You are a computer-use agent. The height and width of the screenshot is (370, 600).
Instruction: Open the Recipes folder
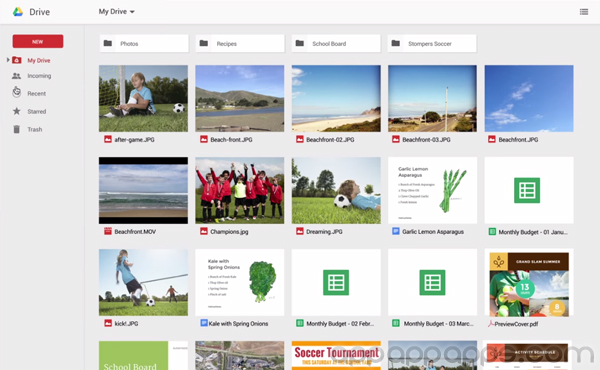coord(240,44)
